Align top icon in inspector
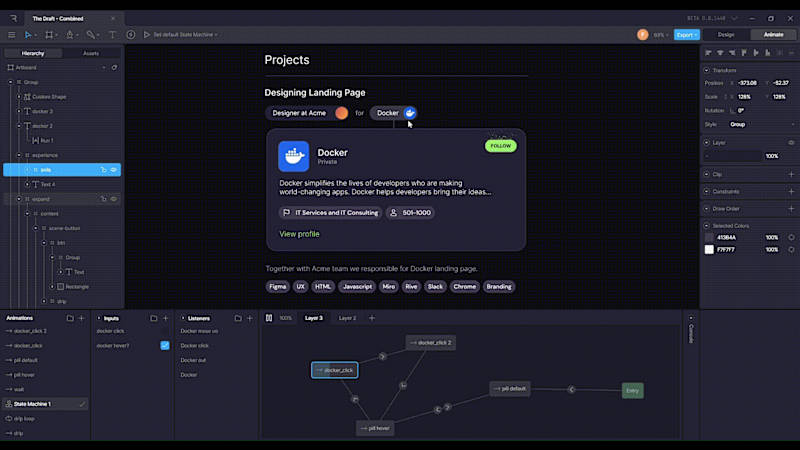 coord(744,53)
